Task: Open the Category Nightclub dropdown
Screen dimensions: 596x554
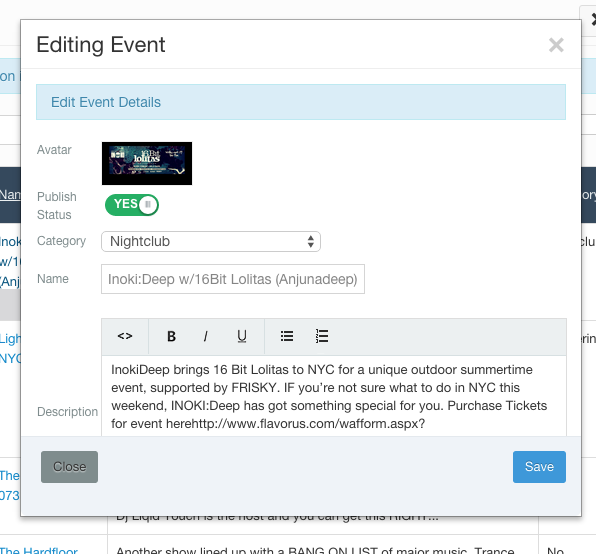Action: 211,242
